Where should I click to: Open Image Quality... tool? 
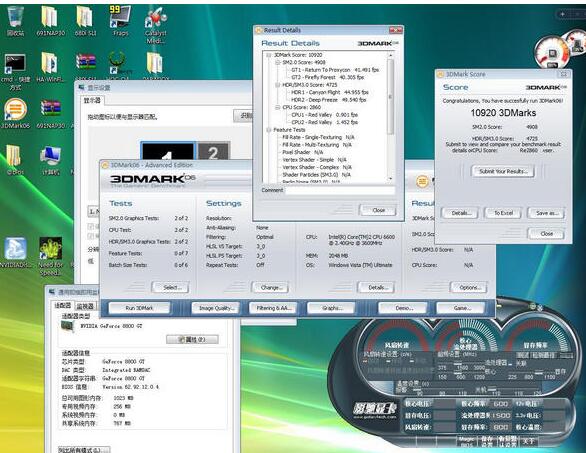(216, 308)
